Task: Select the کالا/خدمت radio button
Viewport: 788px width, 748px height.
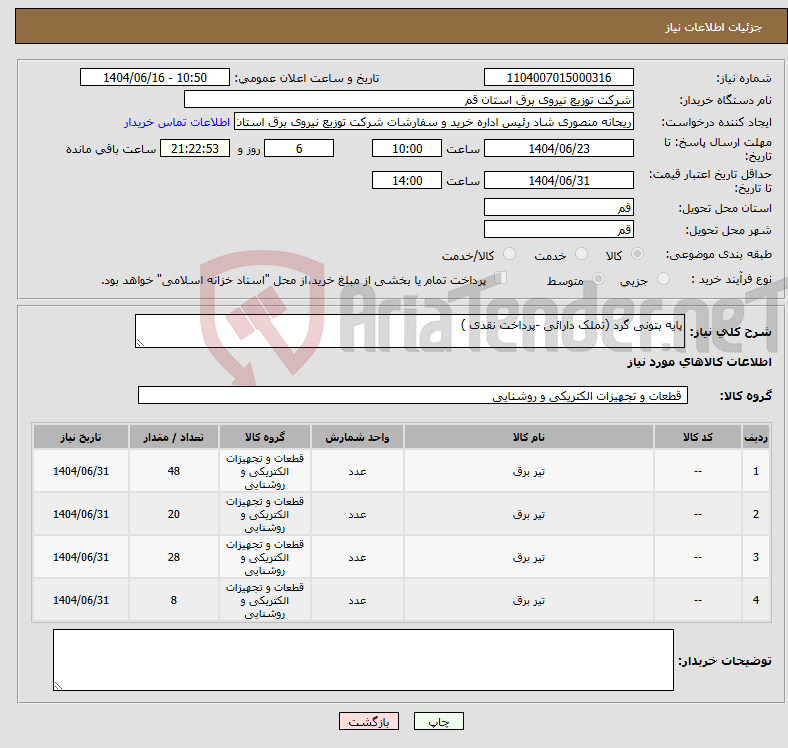Action: (x=510, y=254)
